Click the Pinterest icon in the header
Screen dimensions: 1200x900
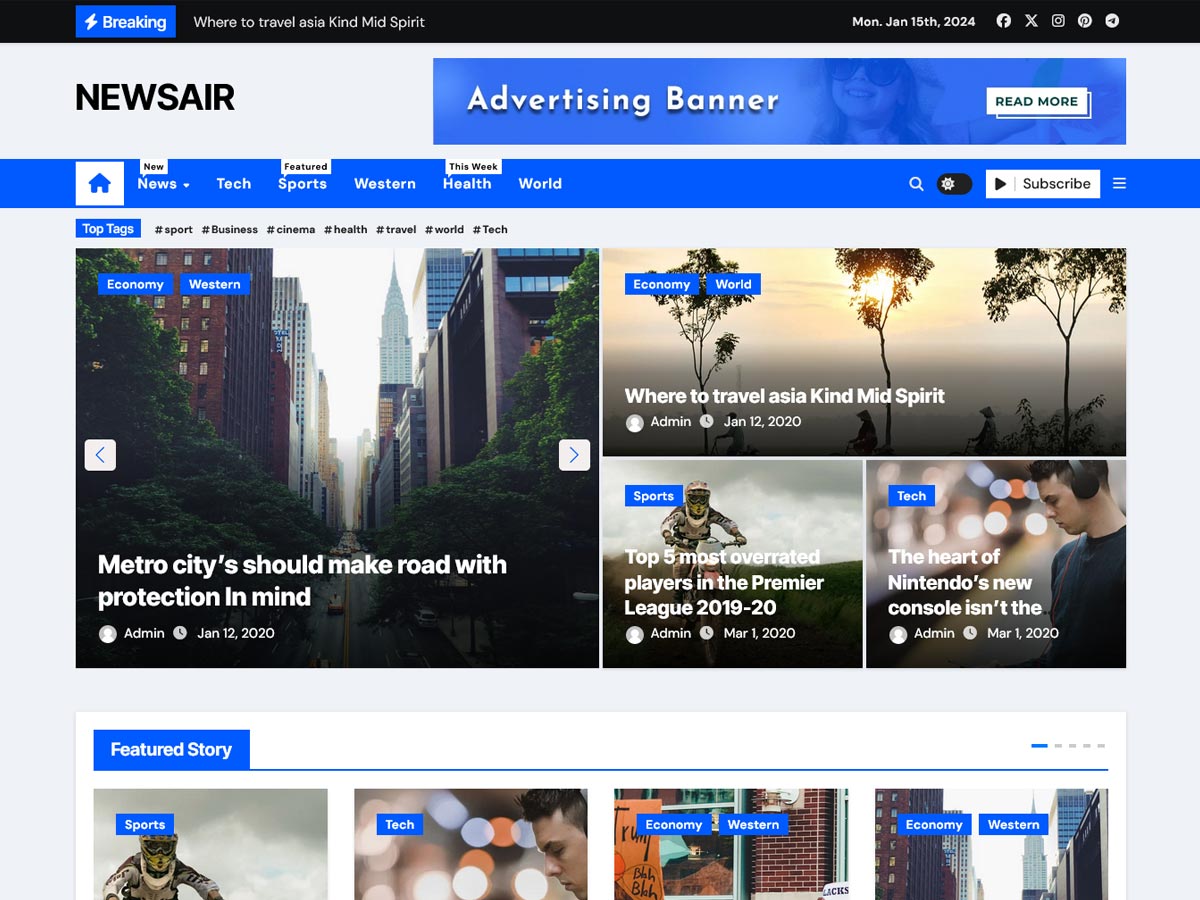[x=1085, y=20]
